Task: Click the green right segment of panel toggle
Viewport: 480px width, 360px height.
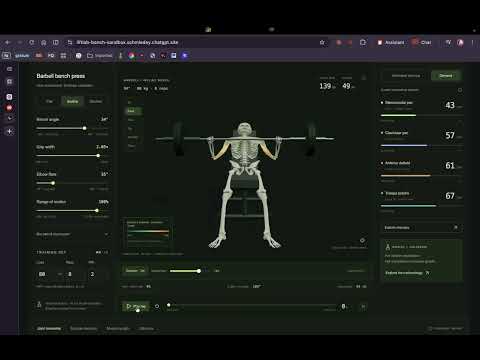Action: click(446, 76)
